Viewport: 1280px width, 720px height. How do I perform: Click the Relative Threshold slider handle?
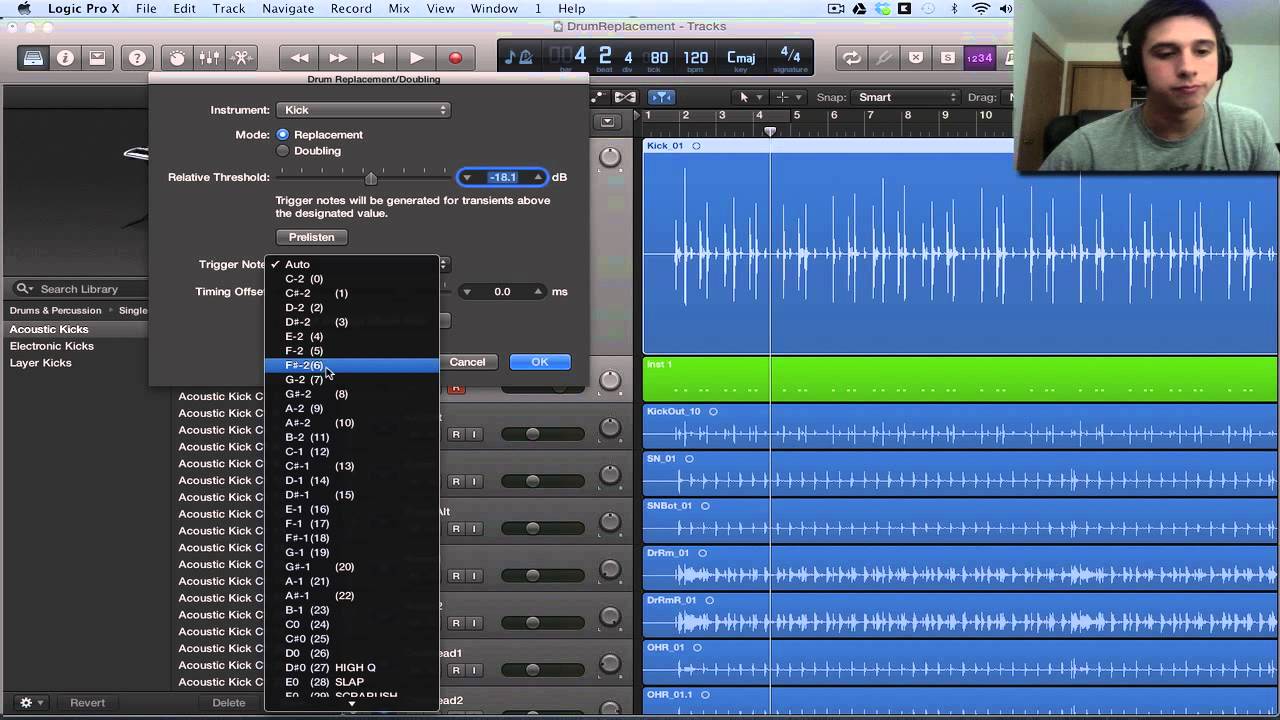pyautogui.click(x=371, y=178)
